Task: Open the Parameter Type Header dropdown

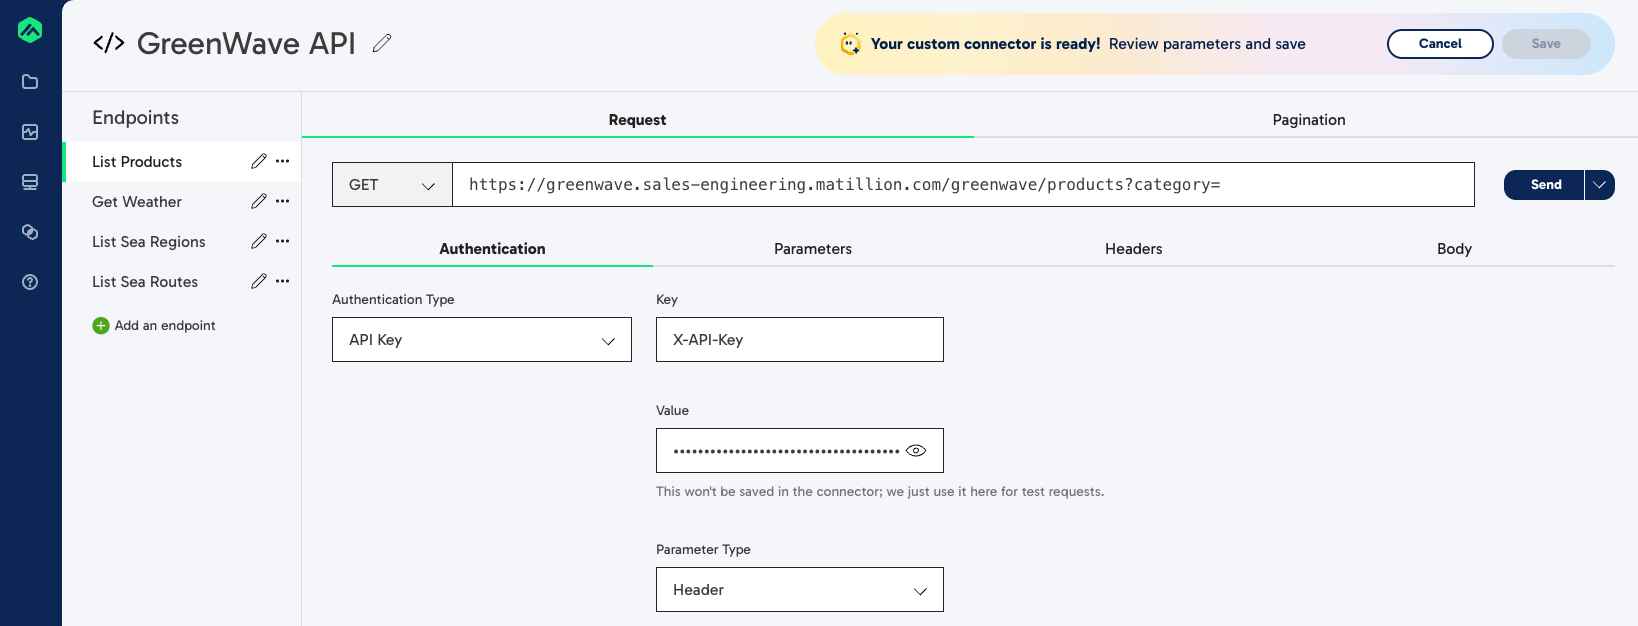Action: 799,590
